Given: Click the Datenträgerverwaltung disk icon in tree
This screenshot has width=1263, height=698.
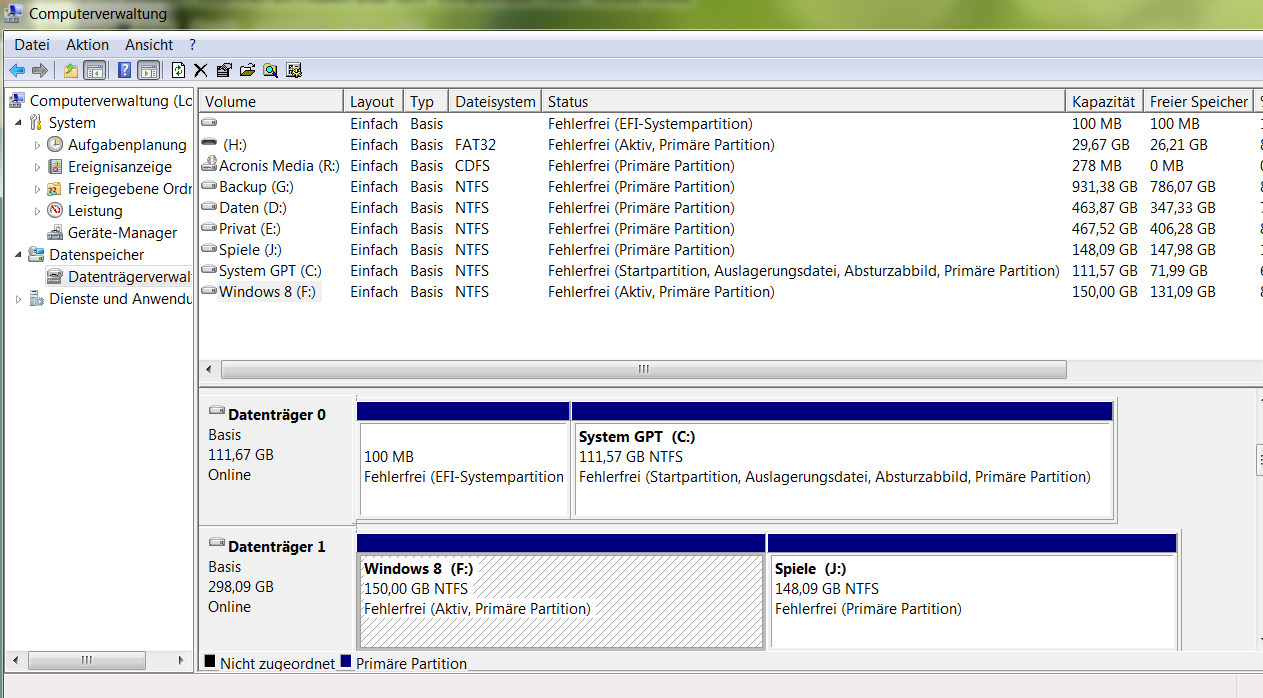Looking at the screenshot, I should pos(55,277).
